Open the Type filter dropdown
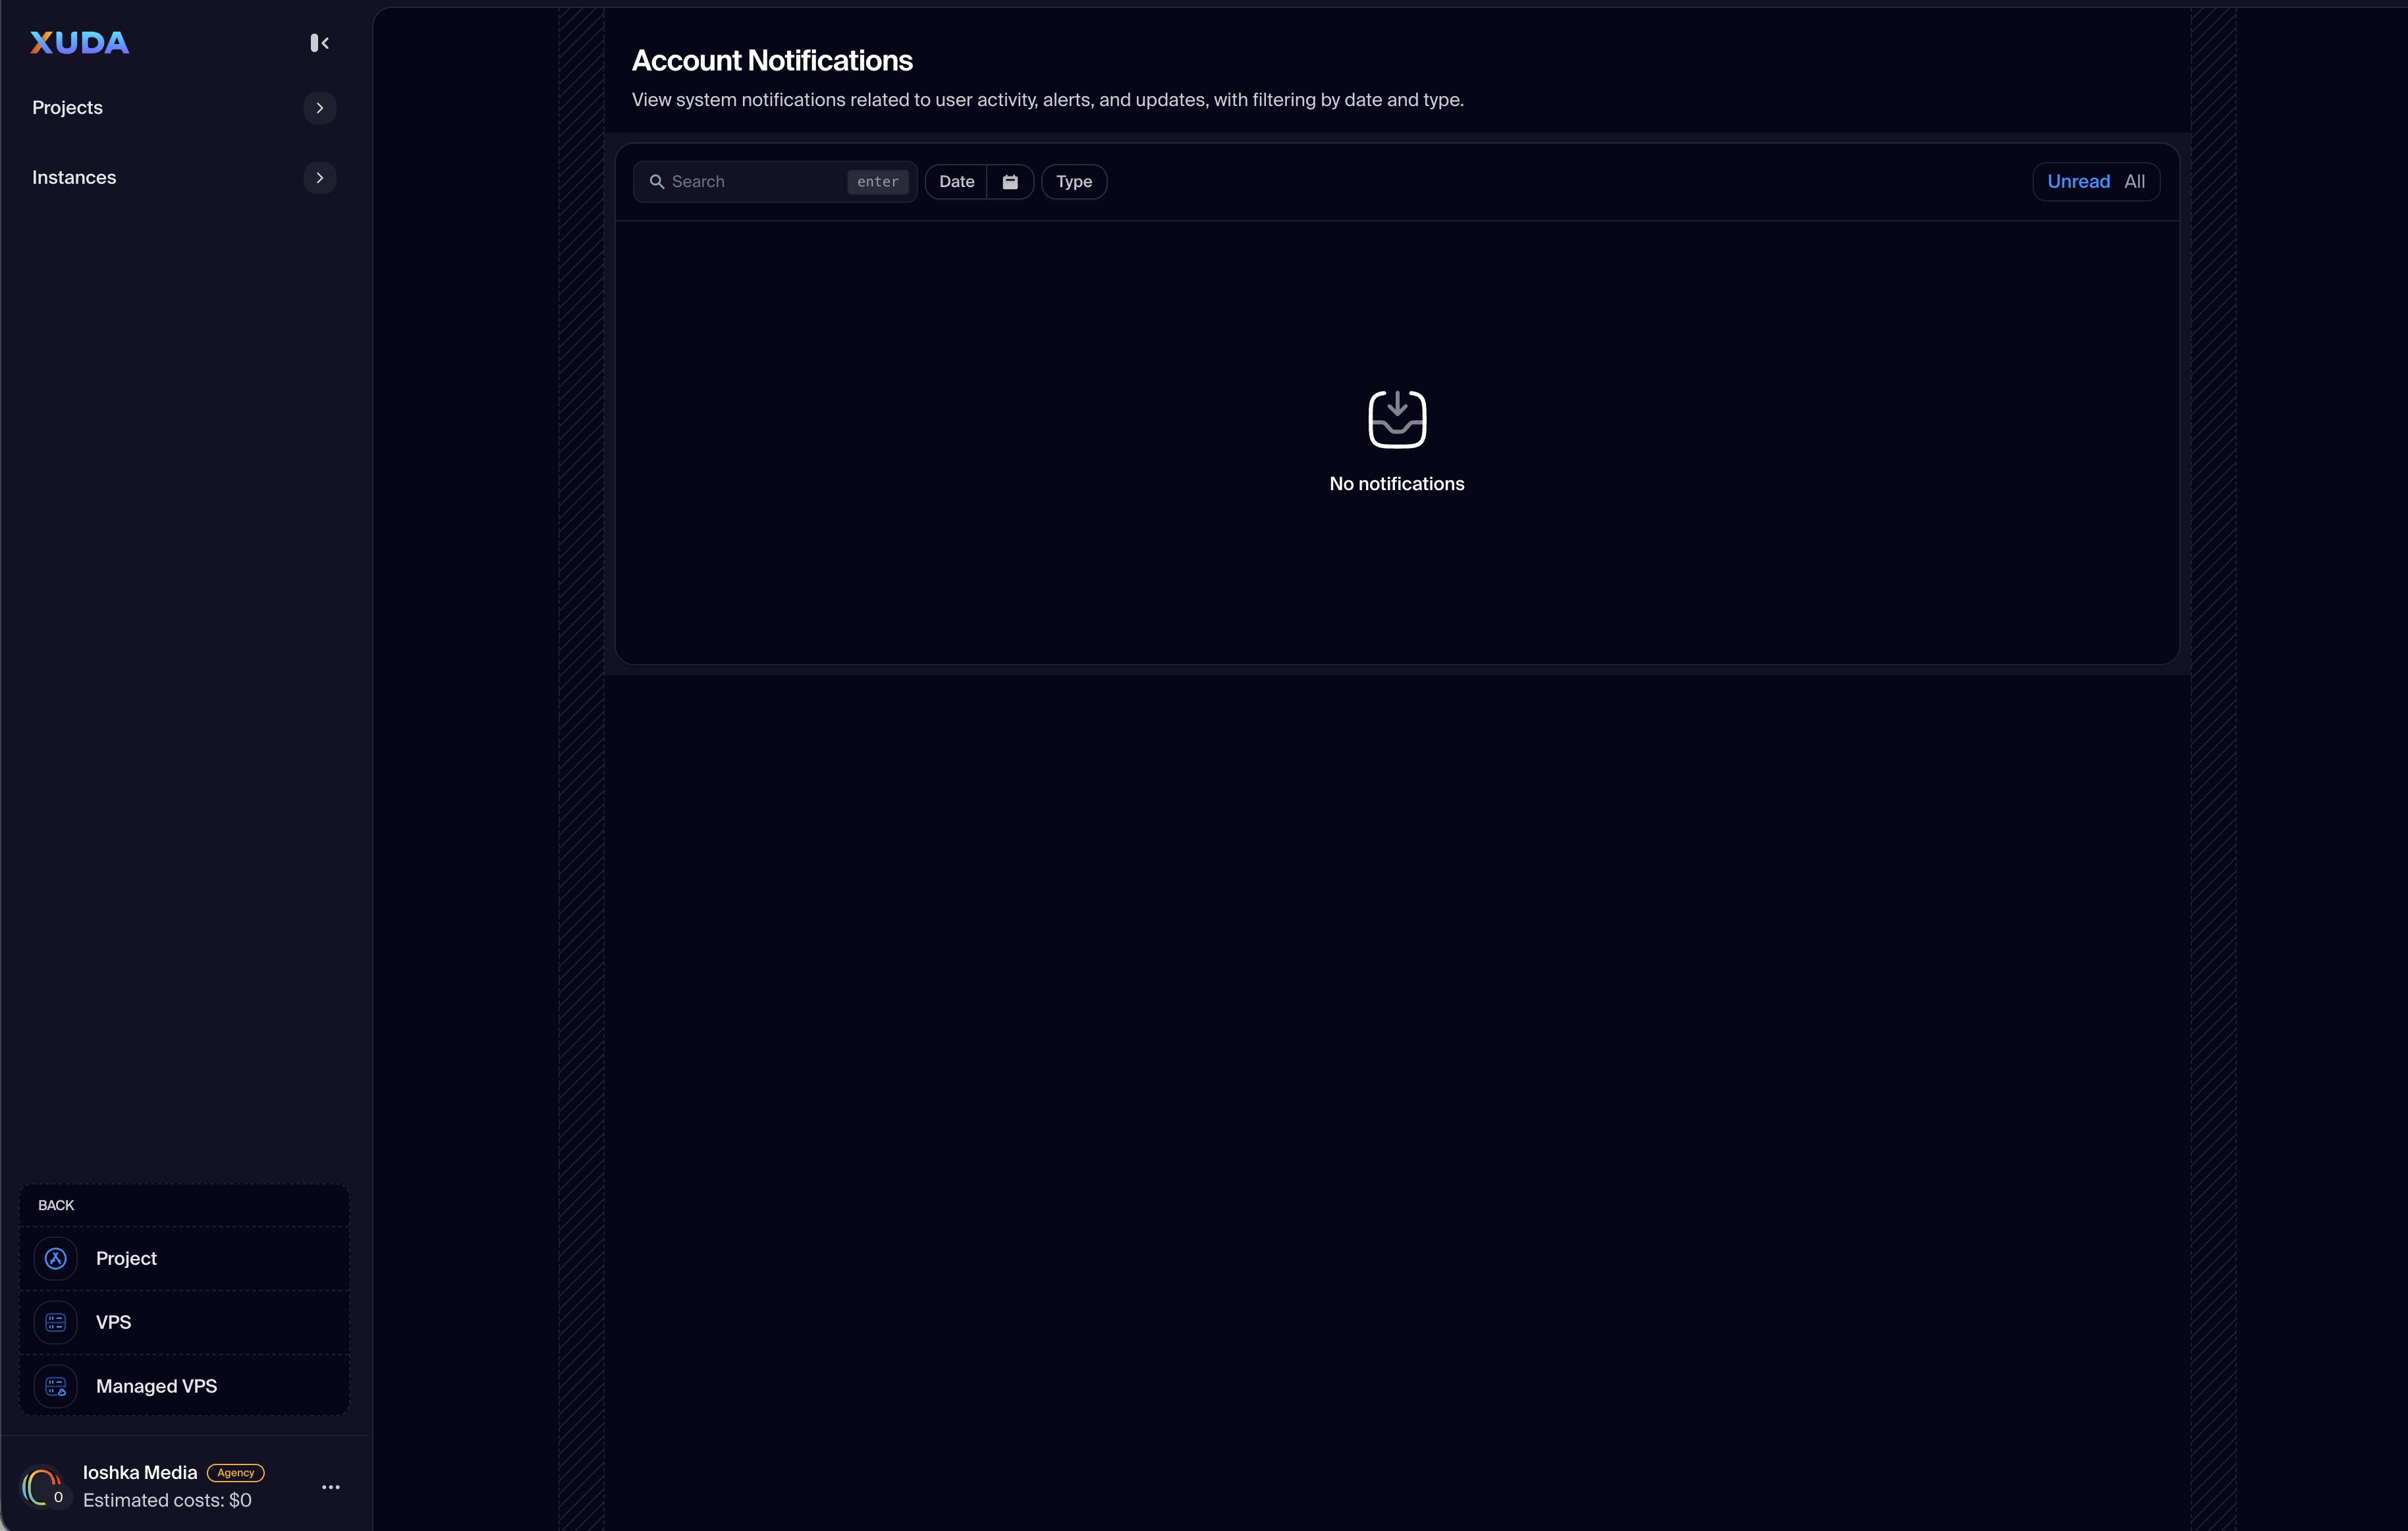This screenshot has width=2408, height=1531. 1074,182
